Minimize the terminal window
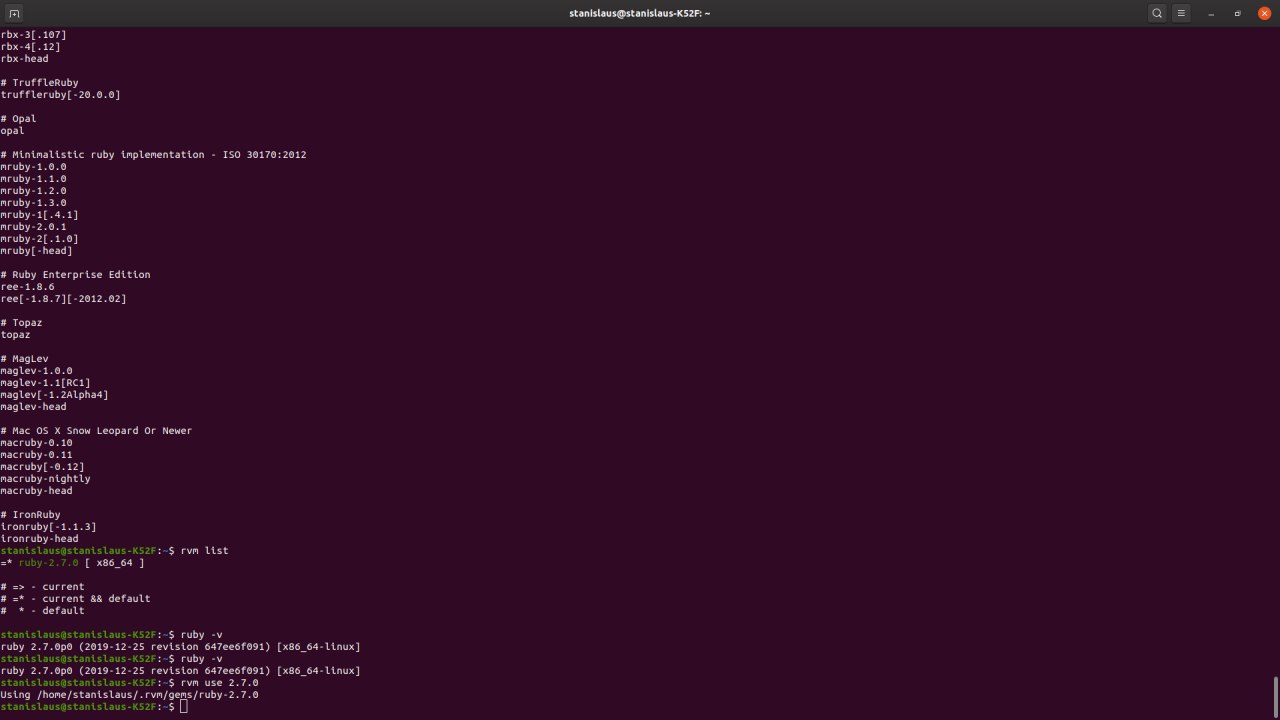Screen dimensions: 1280x720 (1211, 13)
